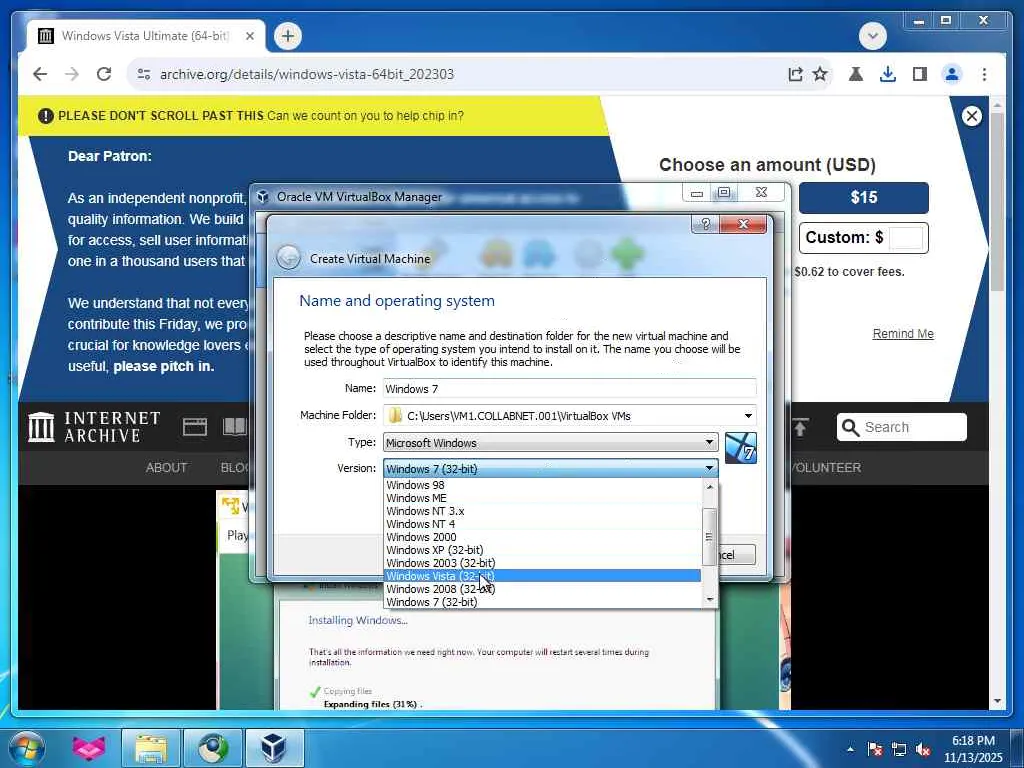Image resolution: width=1024 pixels, height=768 pixels.
Task: Pick Windows XP (32-bit) in the list
Action: tap(542, 551)
